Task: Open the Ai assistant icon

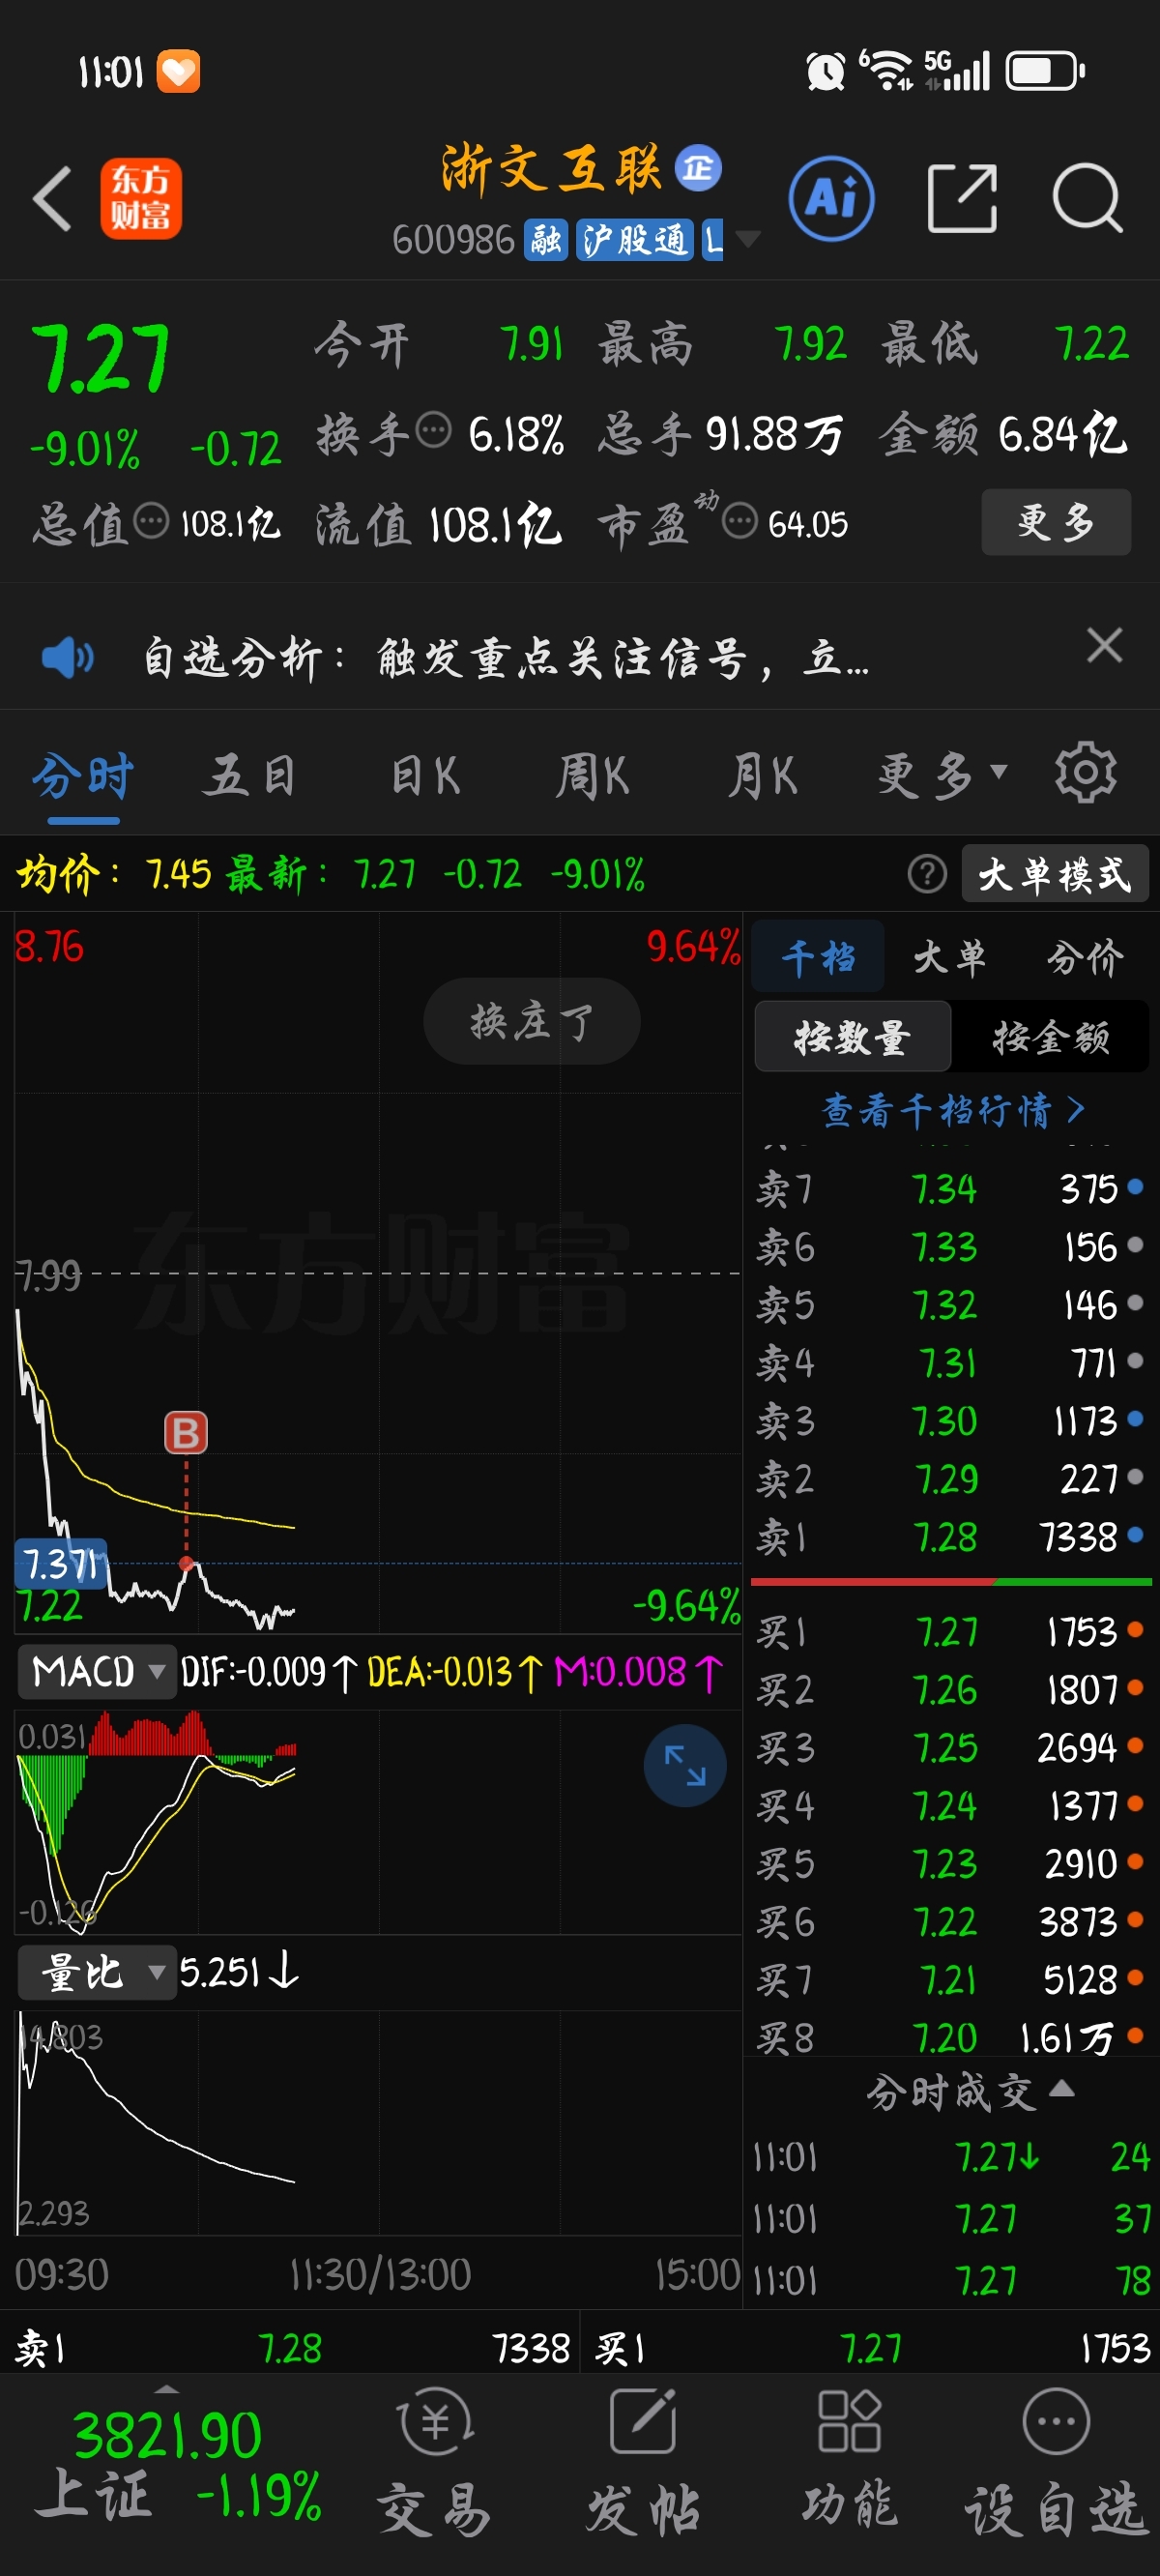Action: [831, 198]
